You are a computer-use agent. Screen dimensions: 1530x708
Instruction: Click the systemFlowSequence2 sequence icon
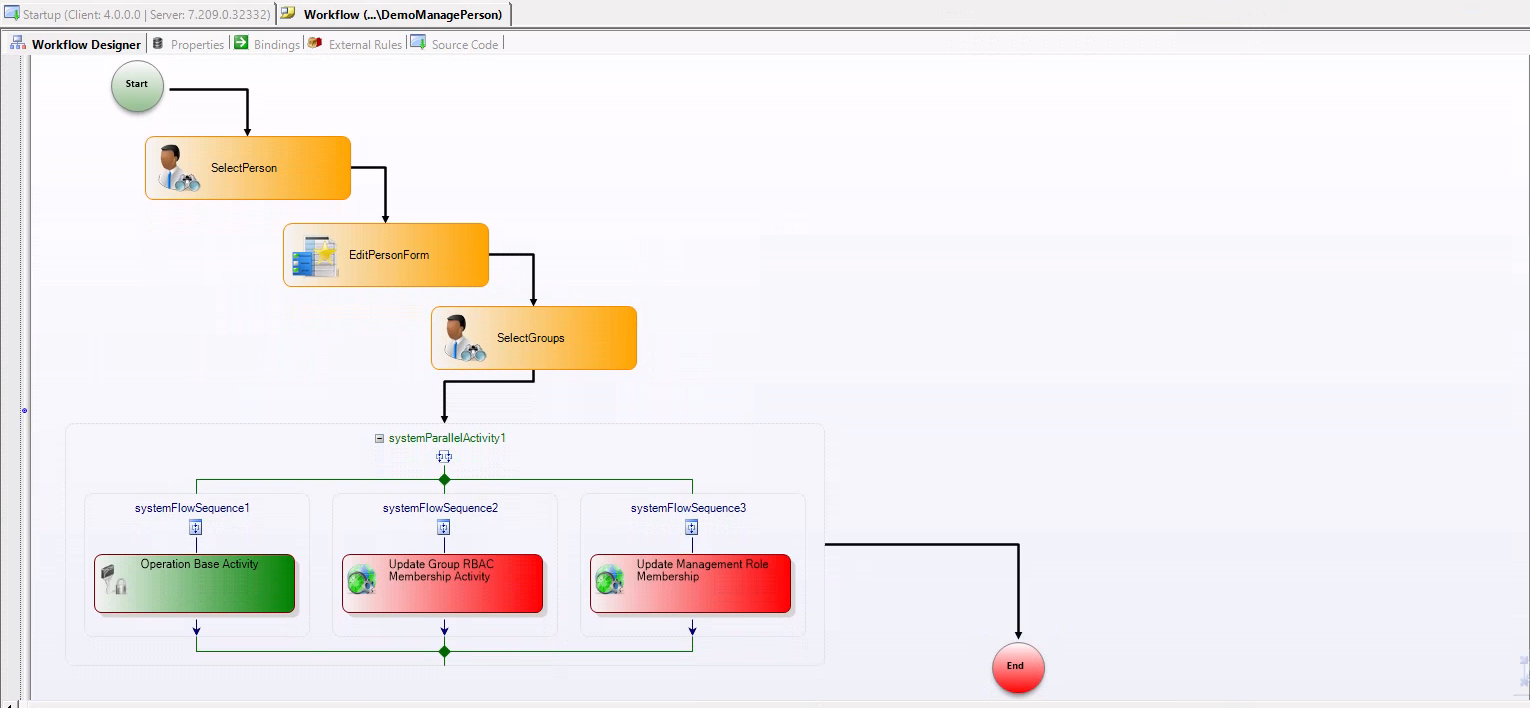[444, 528]
